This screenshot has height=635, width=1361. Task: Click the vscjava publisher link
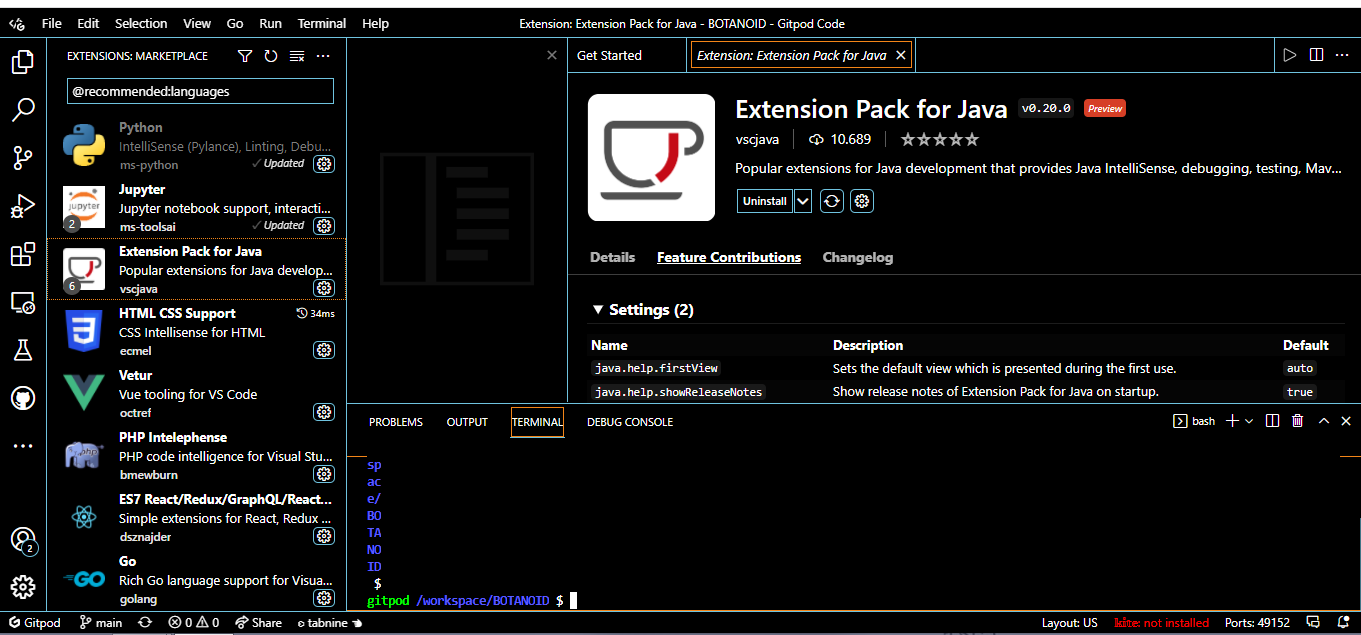[x=757, y=139]
